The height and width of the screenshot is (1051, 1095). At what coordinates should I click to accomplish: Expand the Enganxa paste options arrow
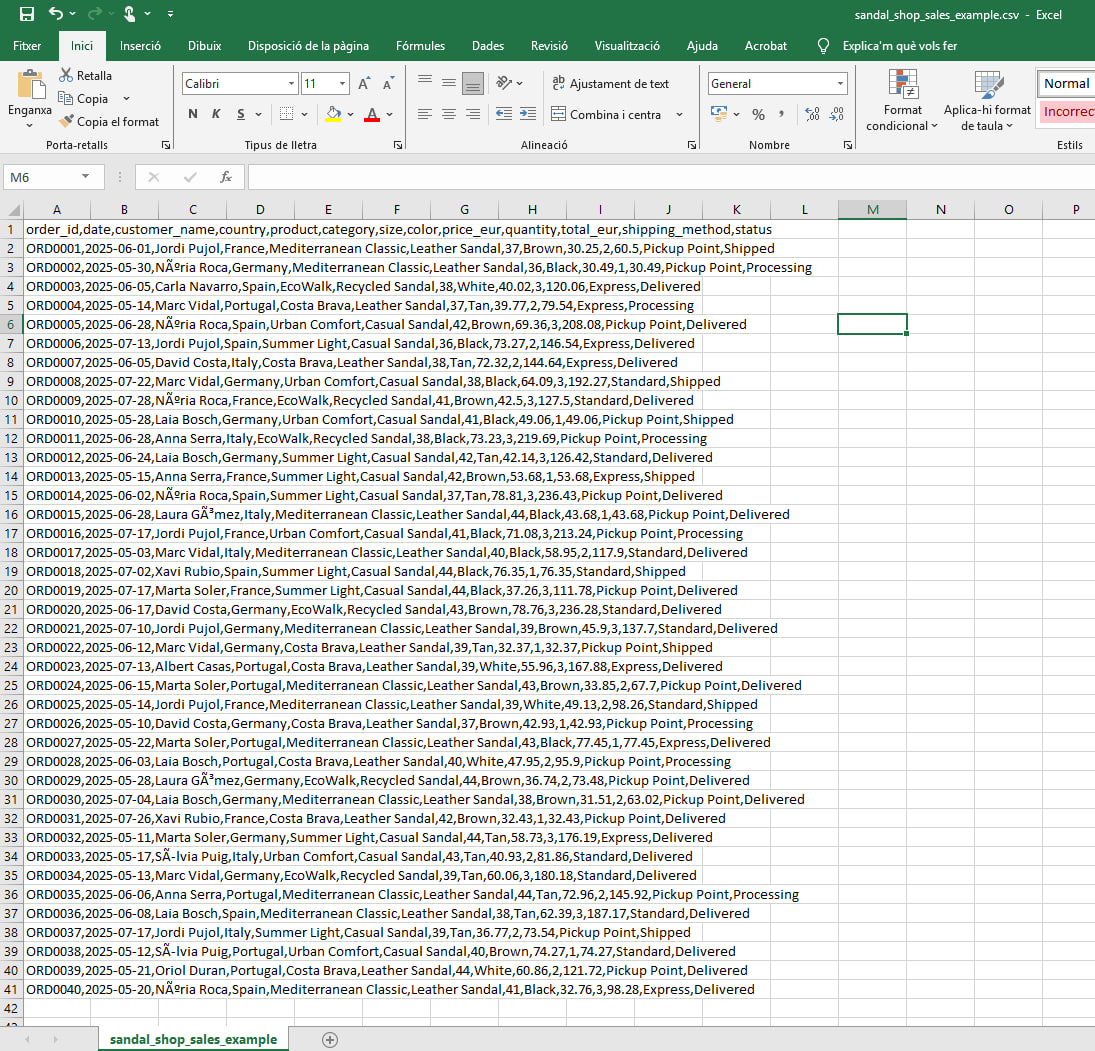[x=29, y=126]
